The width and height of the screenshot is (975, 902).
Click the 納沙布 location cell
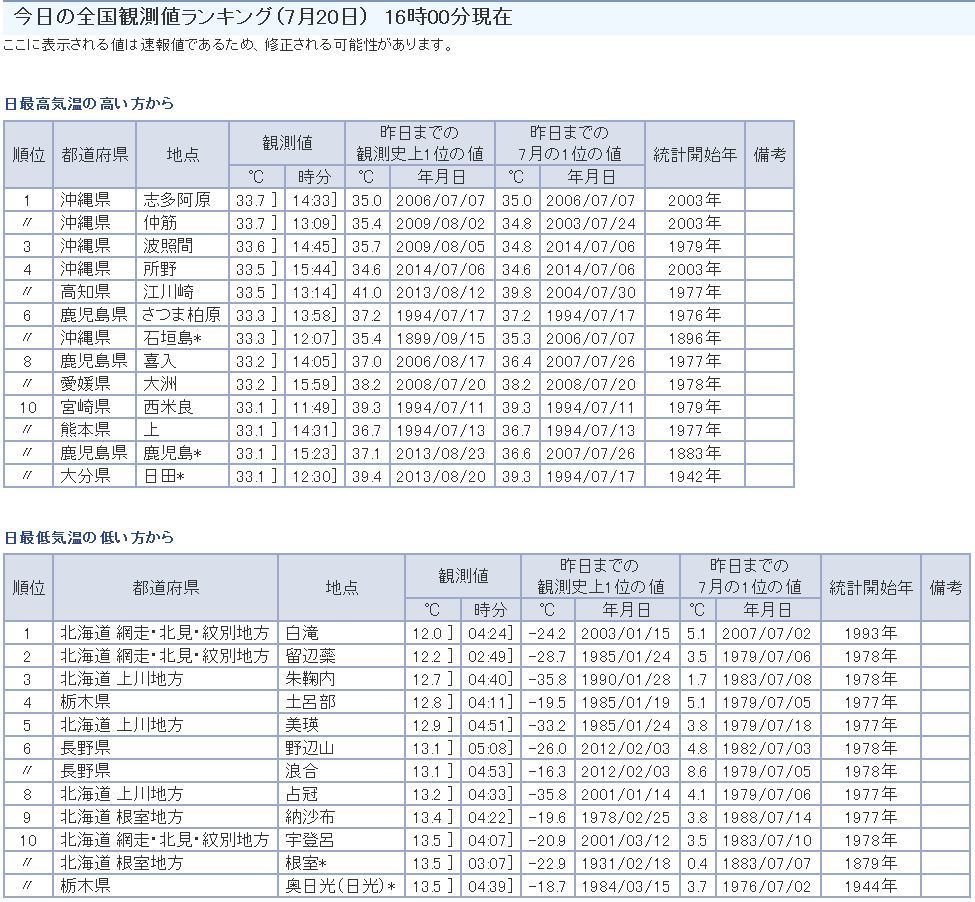pyautogui.click(x=309, y=817)
